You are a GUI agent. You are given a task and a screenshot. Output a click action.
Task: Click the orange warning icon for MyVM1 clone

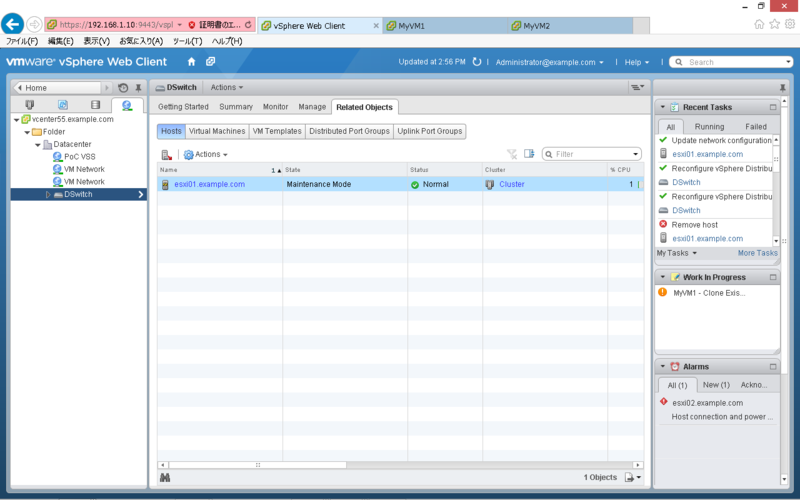pos(662,292)
